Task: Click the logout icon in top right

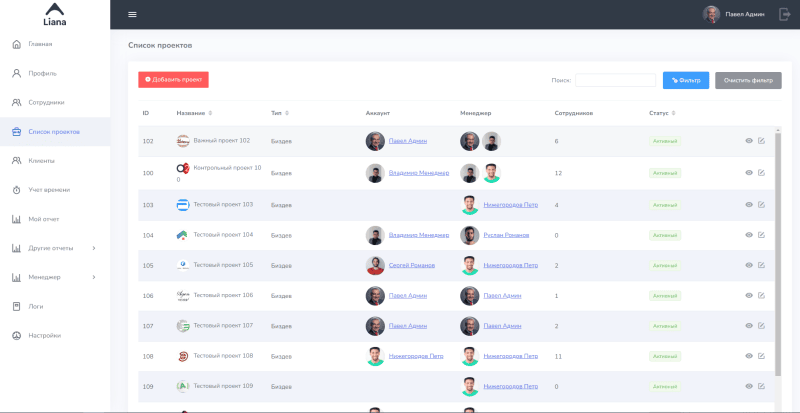Action: click(784, 14)
